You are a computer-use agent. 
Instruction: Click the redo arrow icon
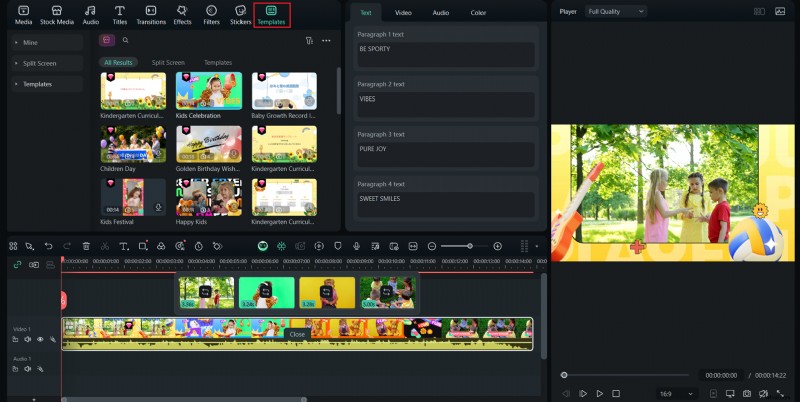(x=67, y=246)
